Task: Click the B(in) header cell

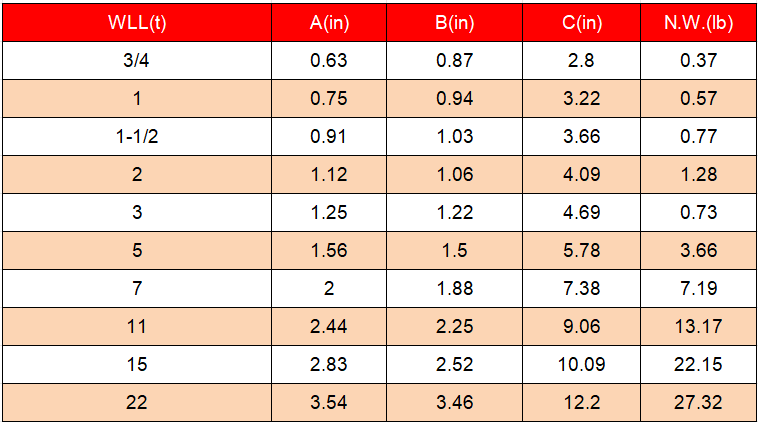Action: tap(454, 24)
